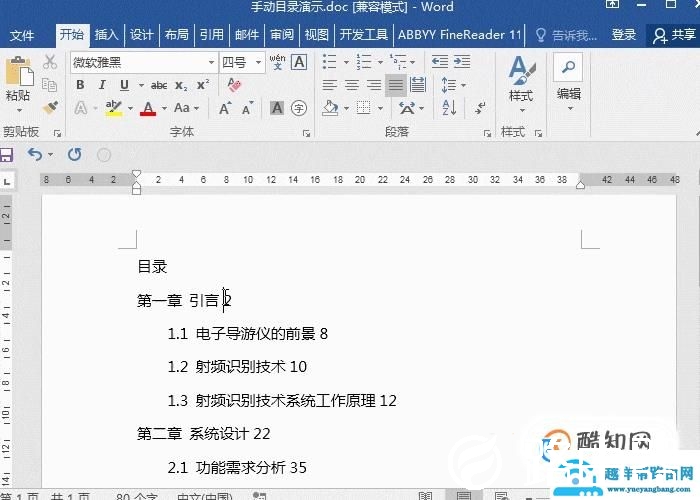This screenshot has width=700, height=500.
Task: Toggle character shading A
Action: point(277,108)
